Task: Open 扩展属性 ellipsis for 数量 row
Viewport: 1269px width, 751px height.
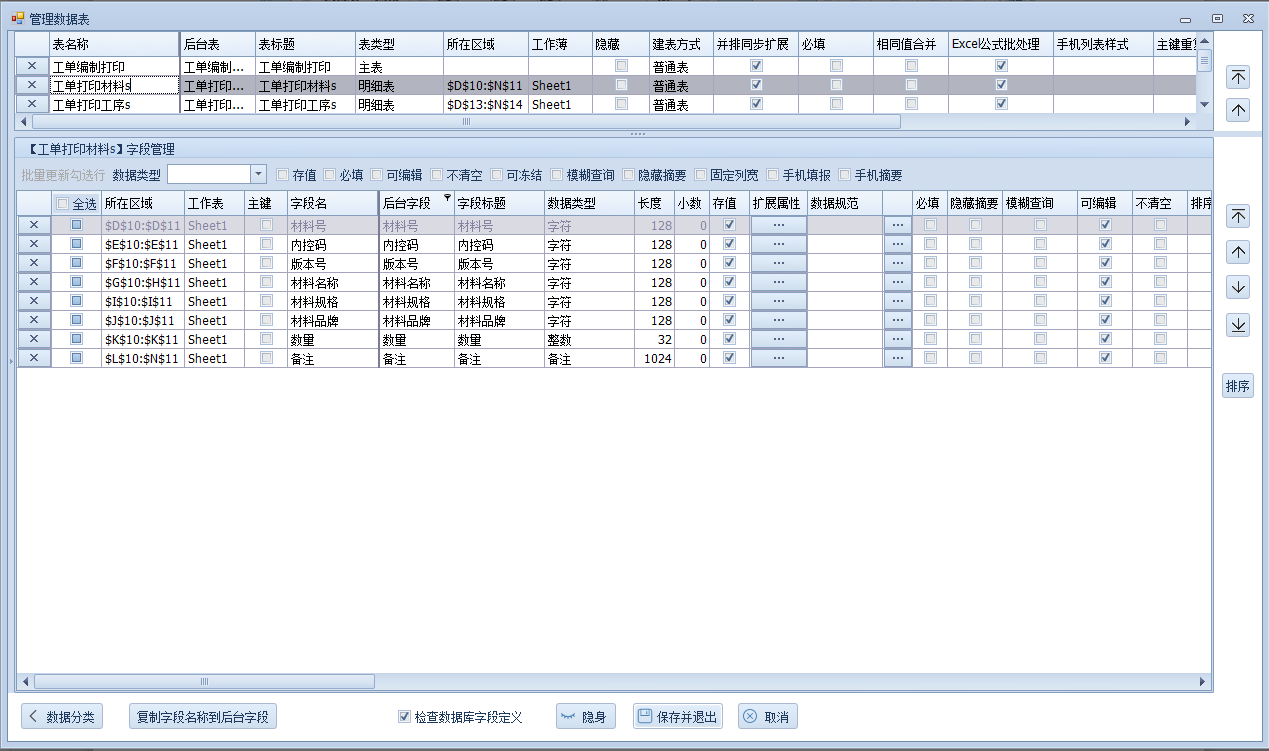Action: [778, 339]
